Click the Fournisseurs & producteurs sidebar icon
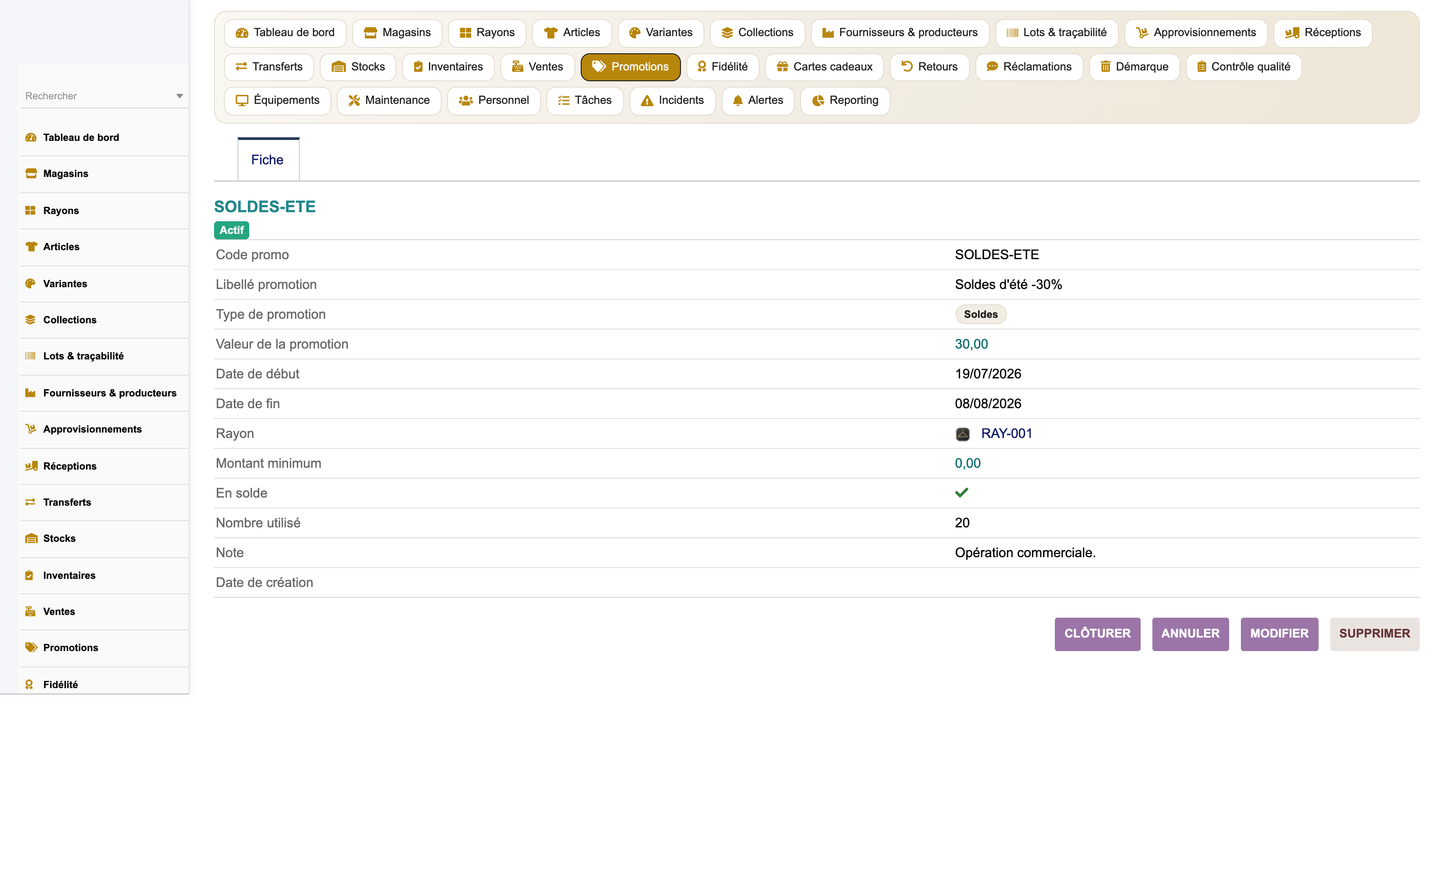The height and width of the screenshot is (894, 1445). pos(31,393)
